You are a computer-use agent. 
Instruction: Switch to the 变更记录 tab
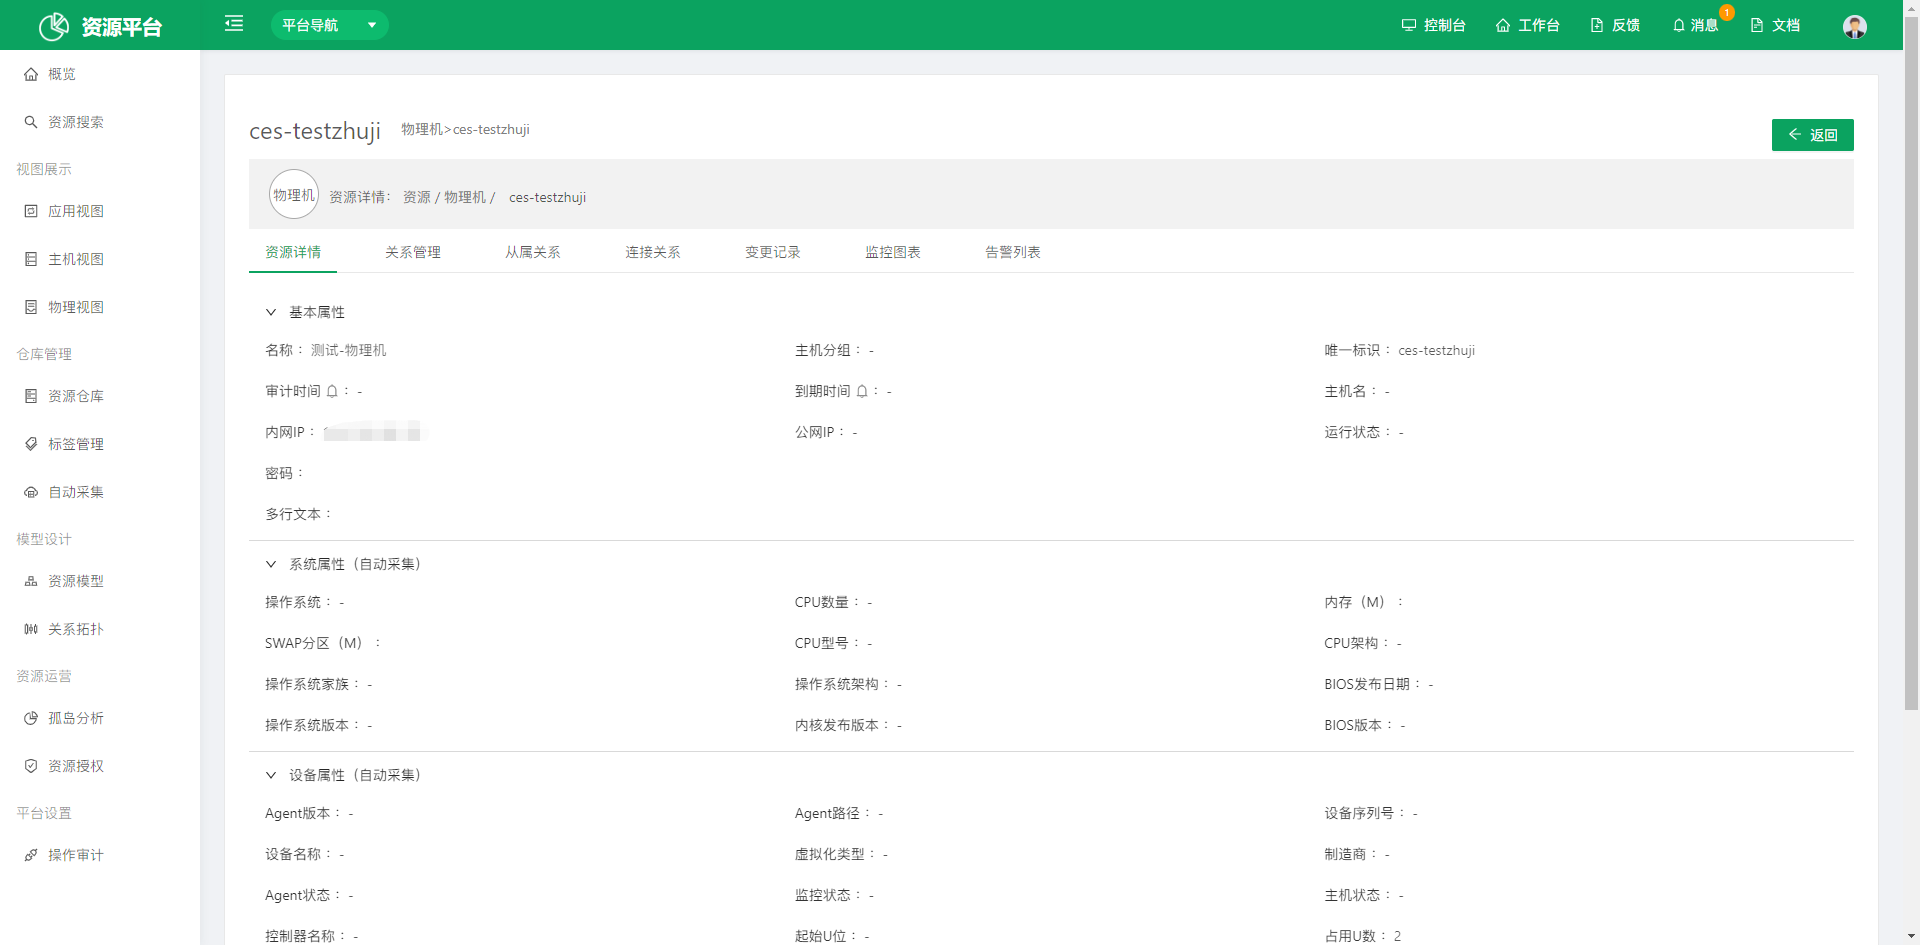[x=773, y=252]
